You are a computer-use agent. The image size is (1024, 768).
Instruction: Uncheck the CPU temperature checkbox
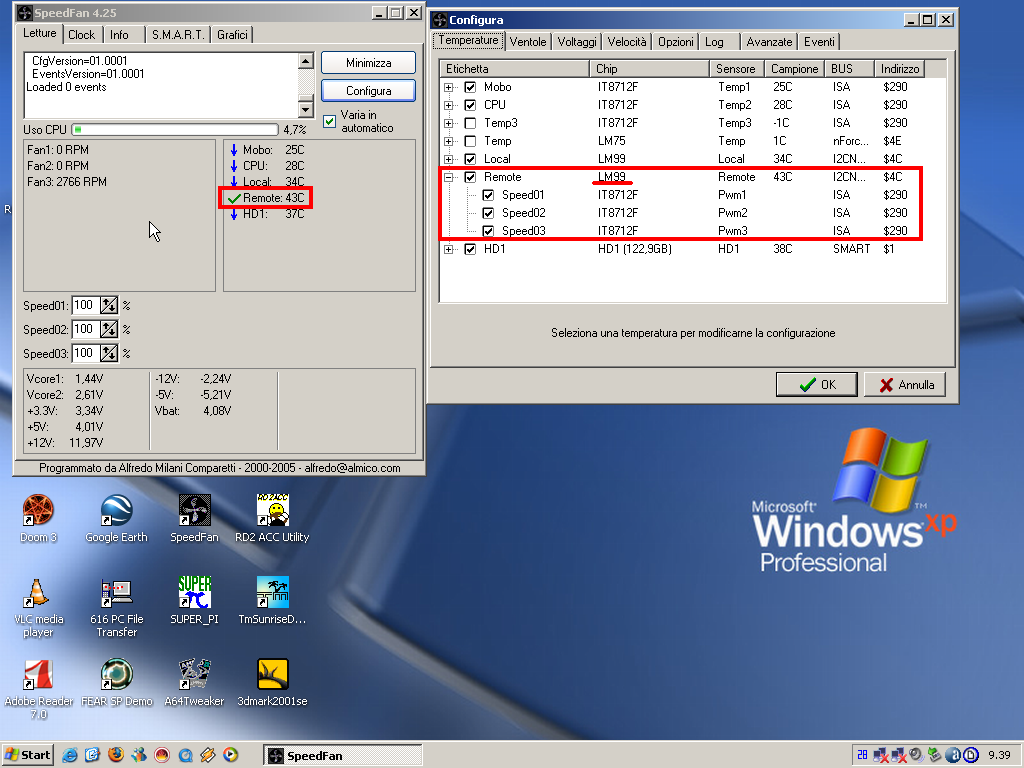[x=470, y=104]
